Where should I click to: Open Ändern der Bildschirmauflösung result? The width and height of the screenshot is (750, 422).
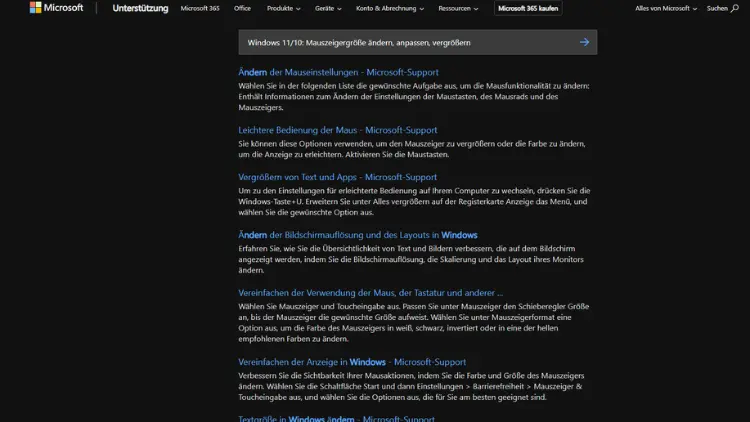point(358,235)
